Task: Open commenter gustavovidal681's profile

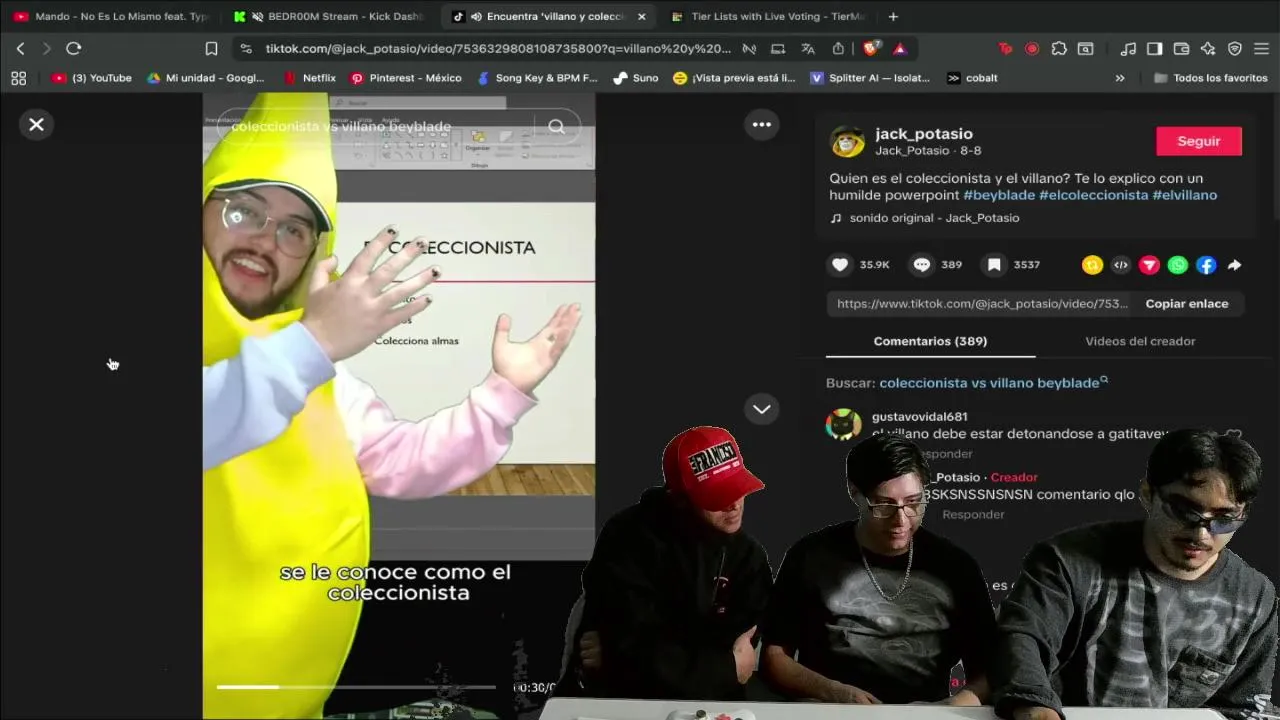Action: [919, 417]
